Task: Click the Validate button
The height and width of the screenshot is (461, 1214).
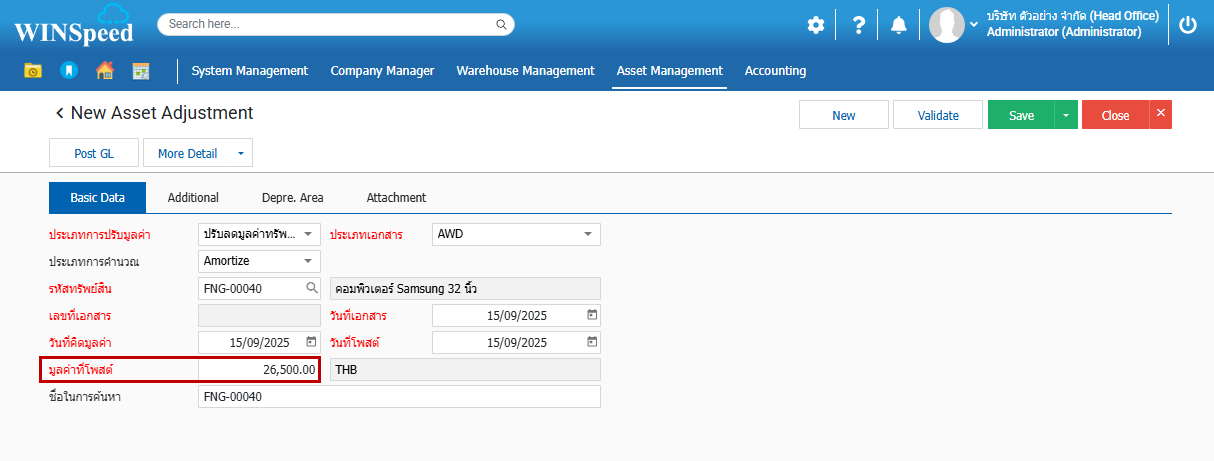Action: [x=938, y=115]
